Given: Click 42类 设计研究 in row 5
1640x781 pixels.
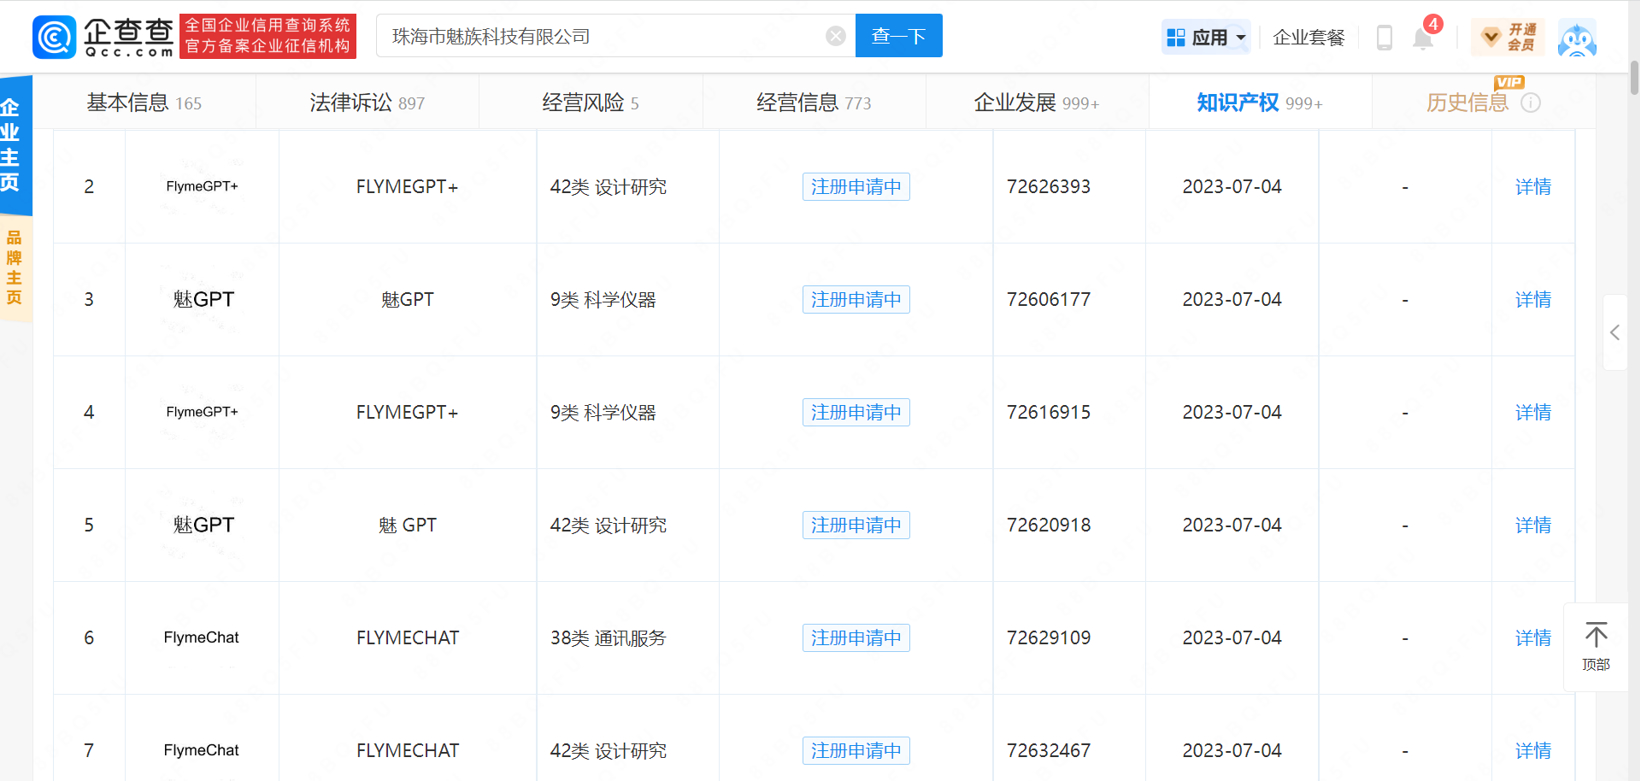Looking at the screenshot, I should point(608,525).
